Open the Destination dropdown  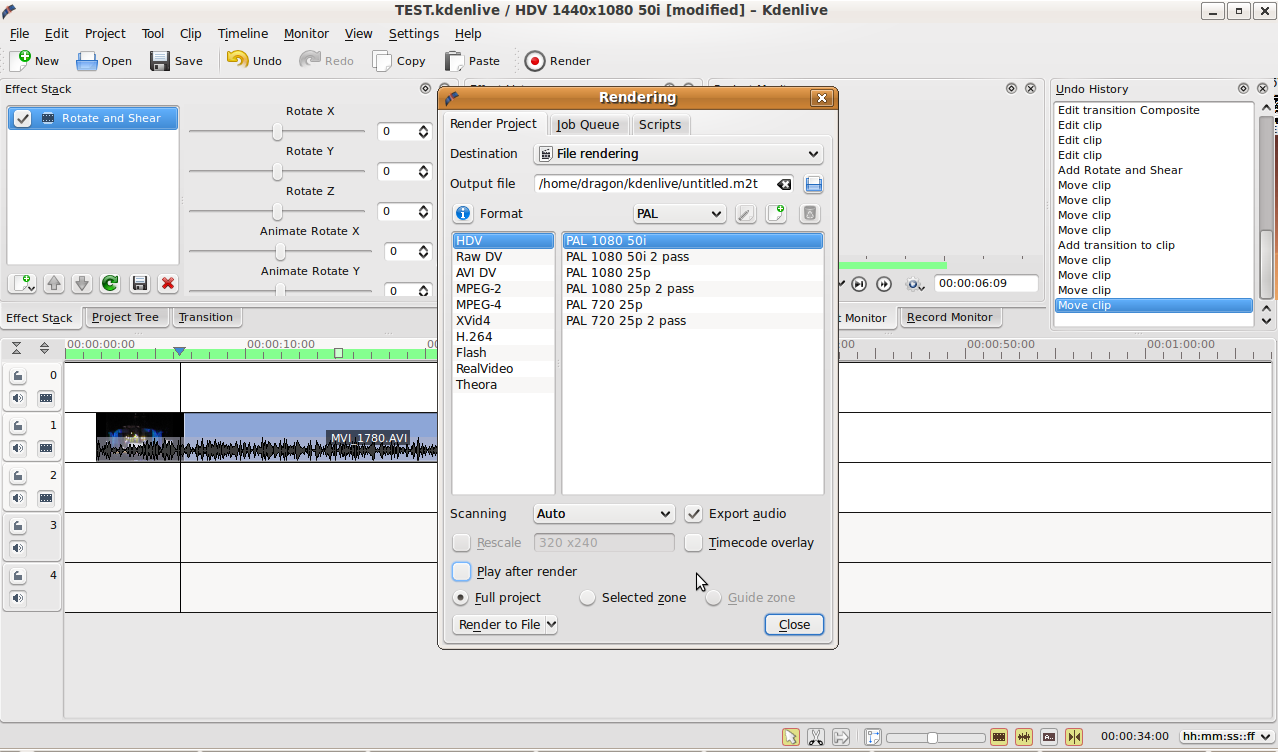pos(678,154)
